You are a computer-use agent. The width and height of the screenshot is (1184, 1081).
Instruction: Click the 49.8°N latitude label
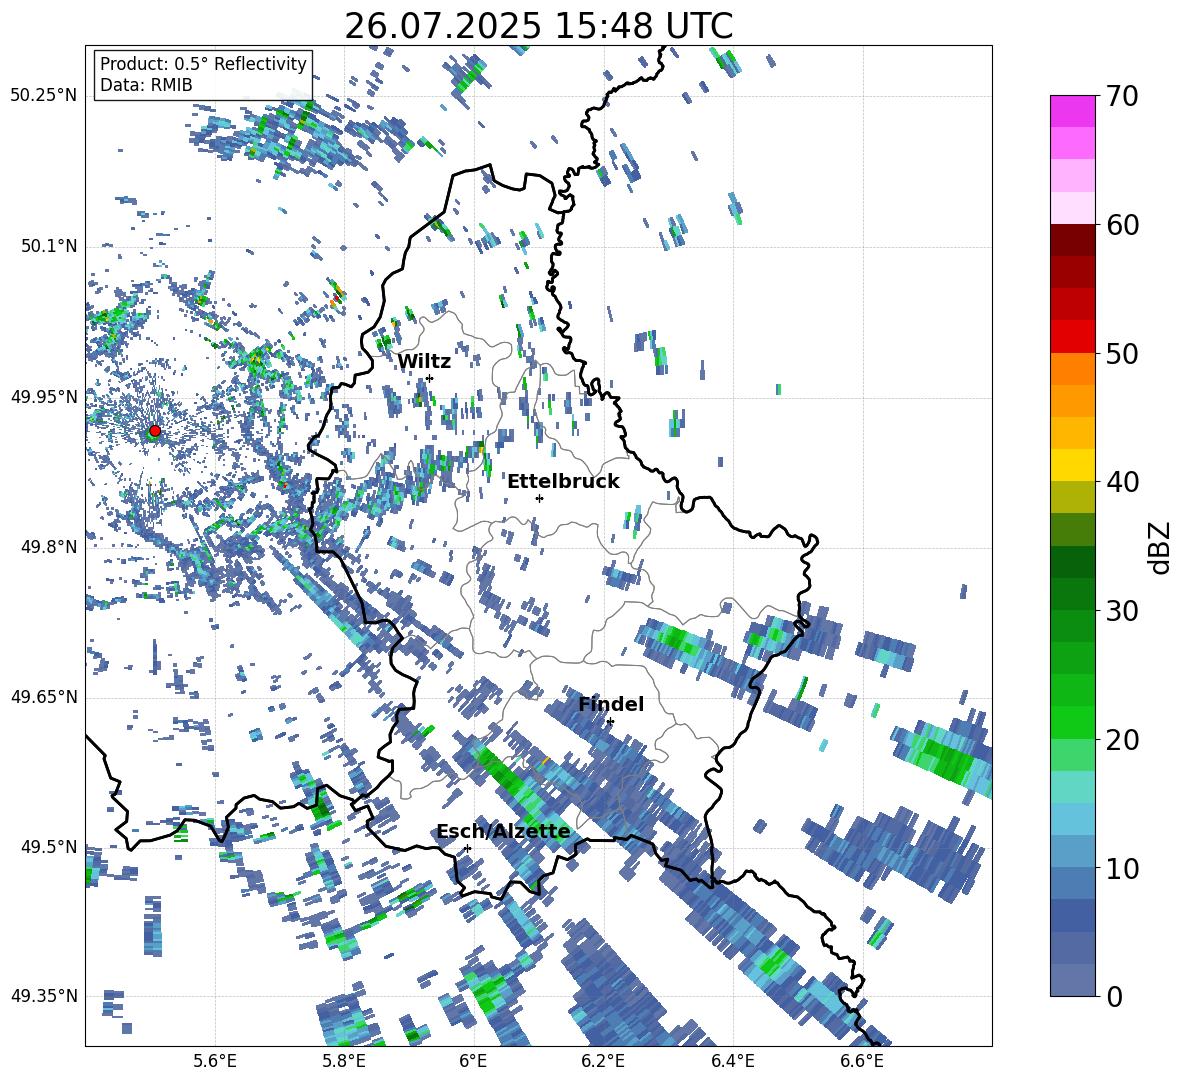[x=49, y=547]
